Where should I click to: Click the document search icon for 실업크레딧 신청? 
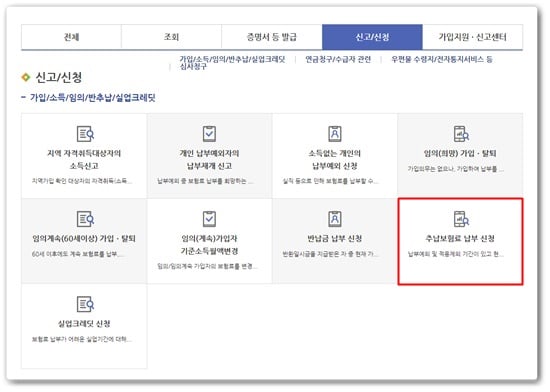pos(85,304)
